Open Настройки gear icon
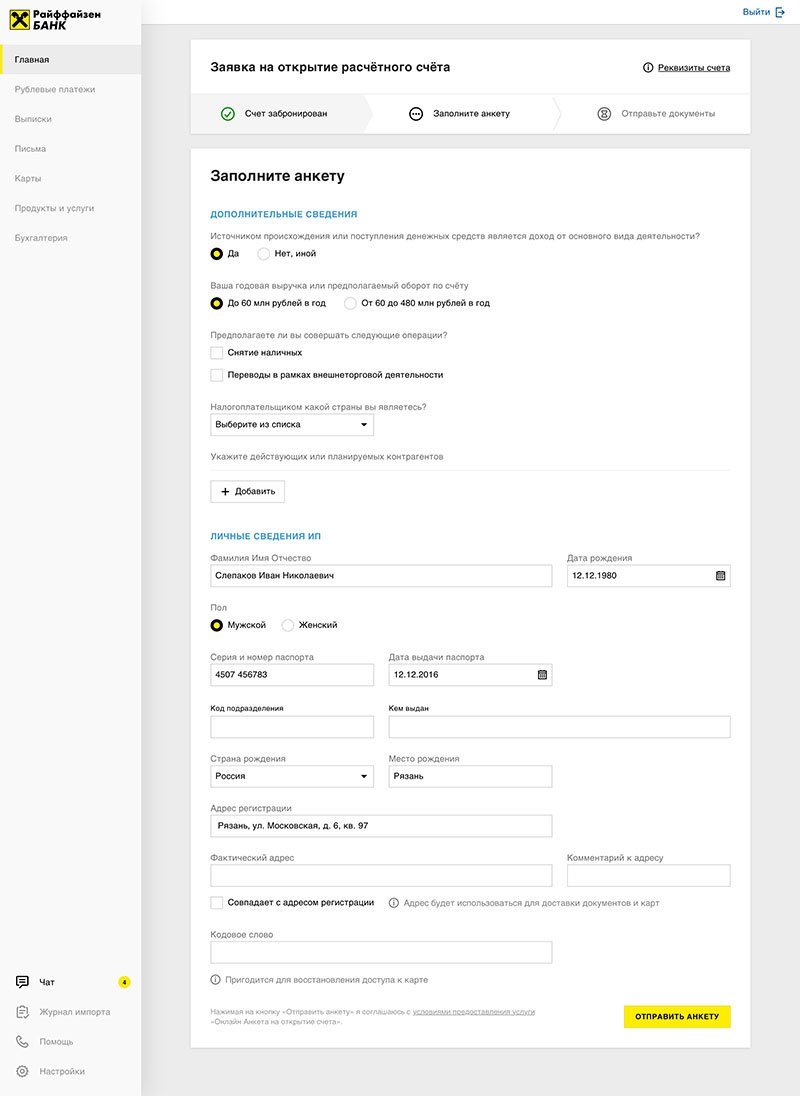800x1096 pixels. point(22,1072)
